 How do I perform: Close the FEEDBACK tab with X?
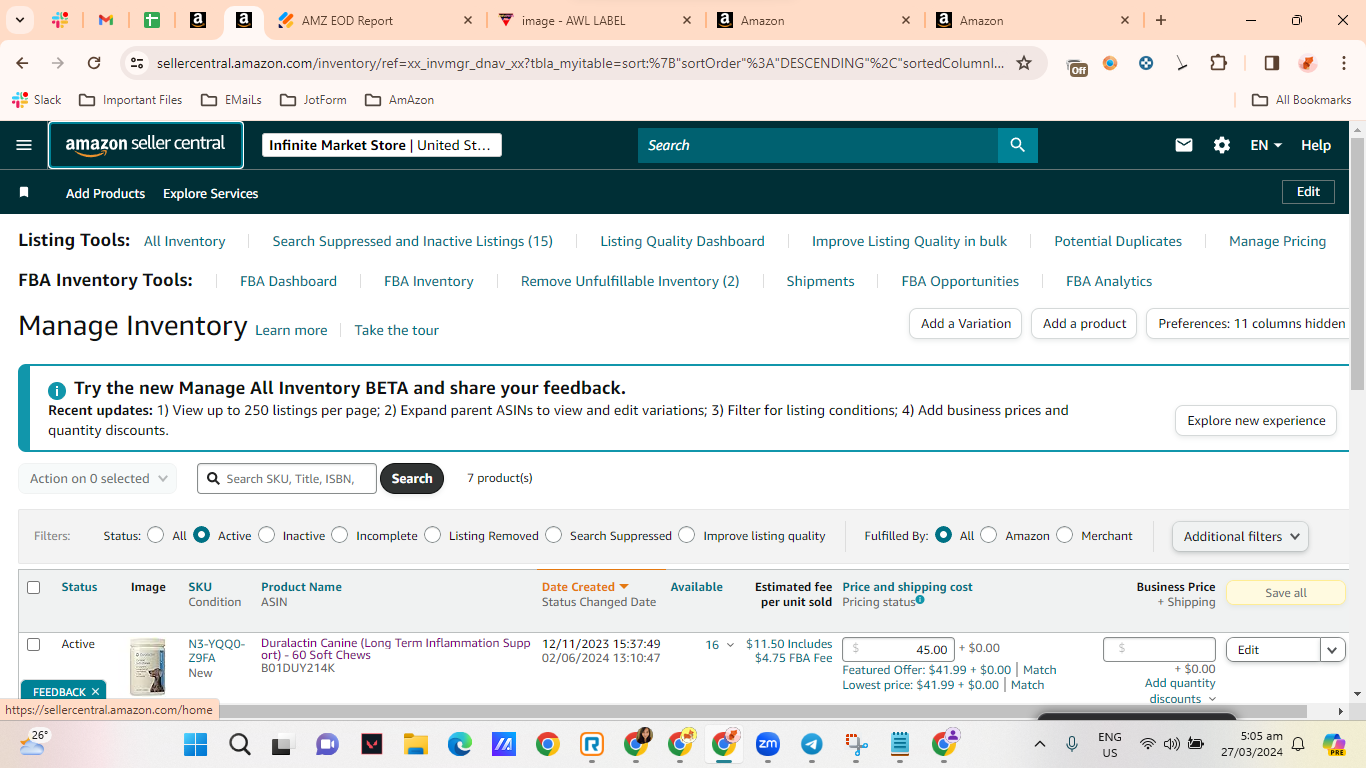pyautogui.click(x=96, y=691)
